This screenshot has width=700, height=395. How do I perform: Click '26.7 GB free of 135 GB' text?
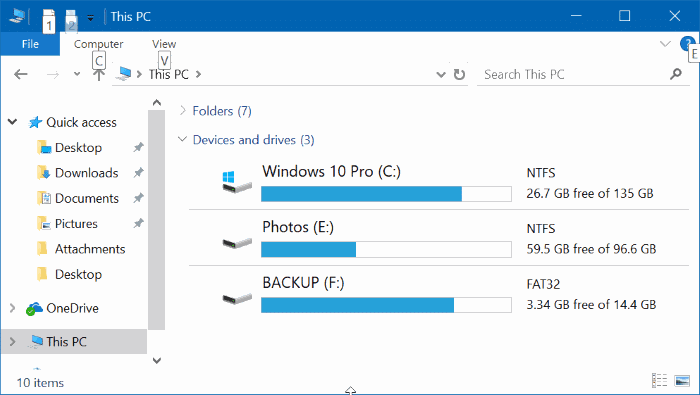tap(590, 193)
